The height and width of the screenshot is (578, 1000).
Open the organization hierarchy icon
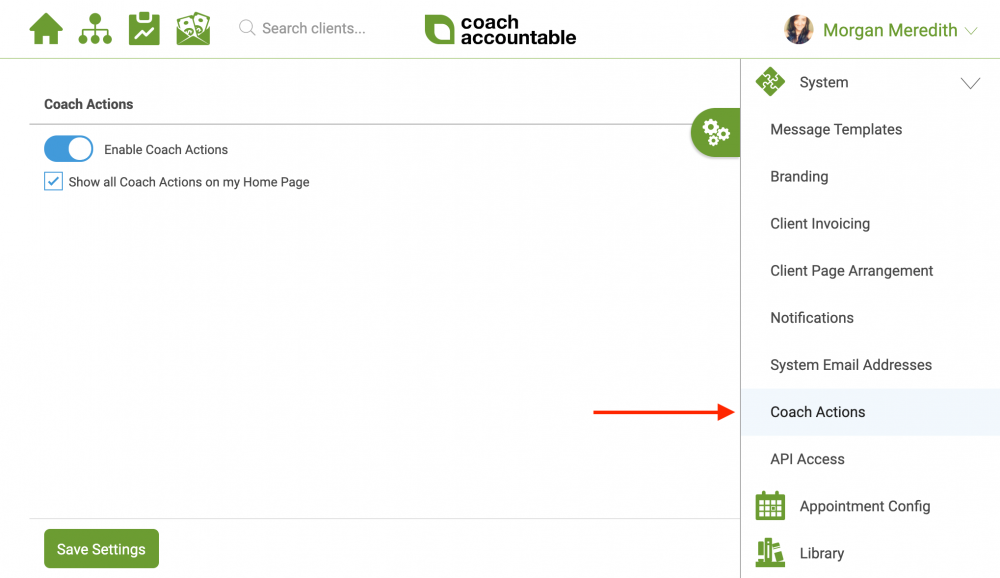click(x=95, y=29)
